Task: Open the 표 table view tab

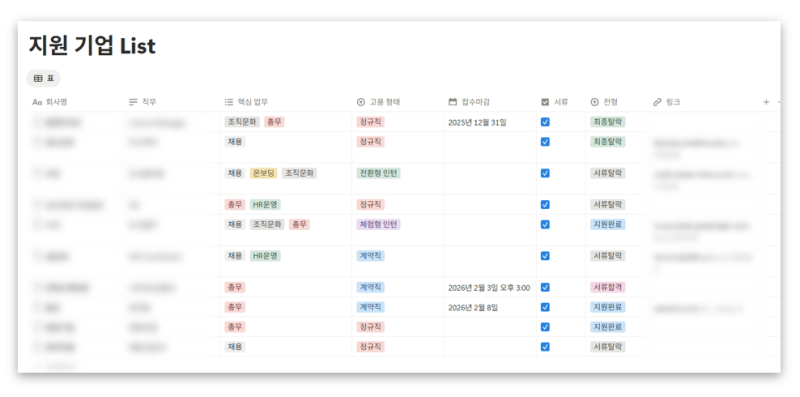Action: click(43, 78)
